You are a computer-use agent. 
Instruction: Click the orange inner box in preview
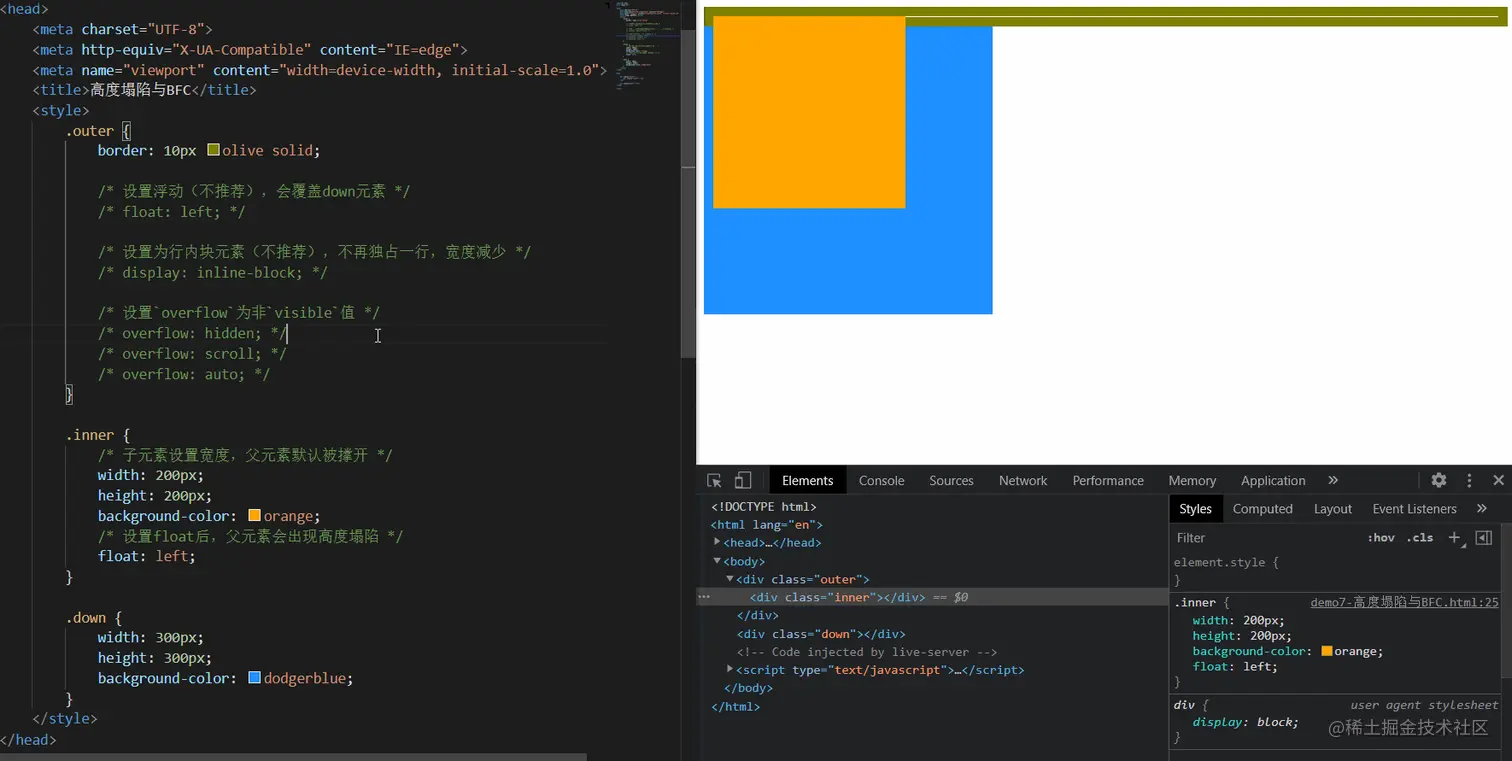point(809,112)
